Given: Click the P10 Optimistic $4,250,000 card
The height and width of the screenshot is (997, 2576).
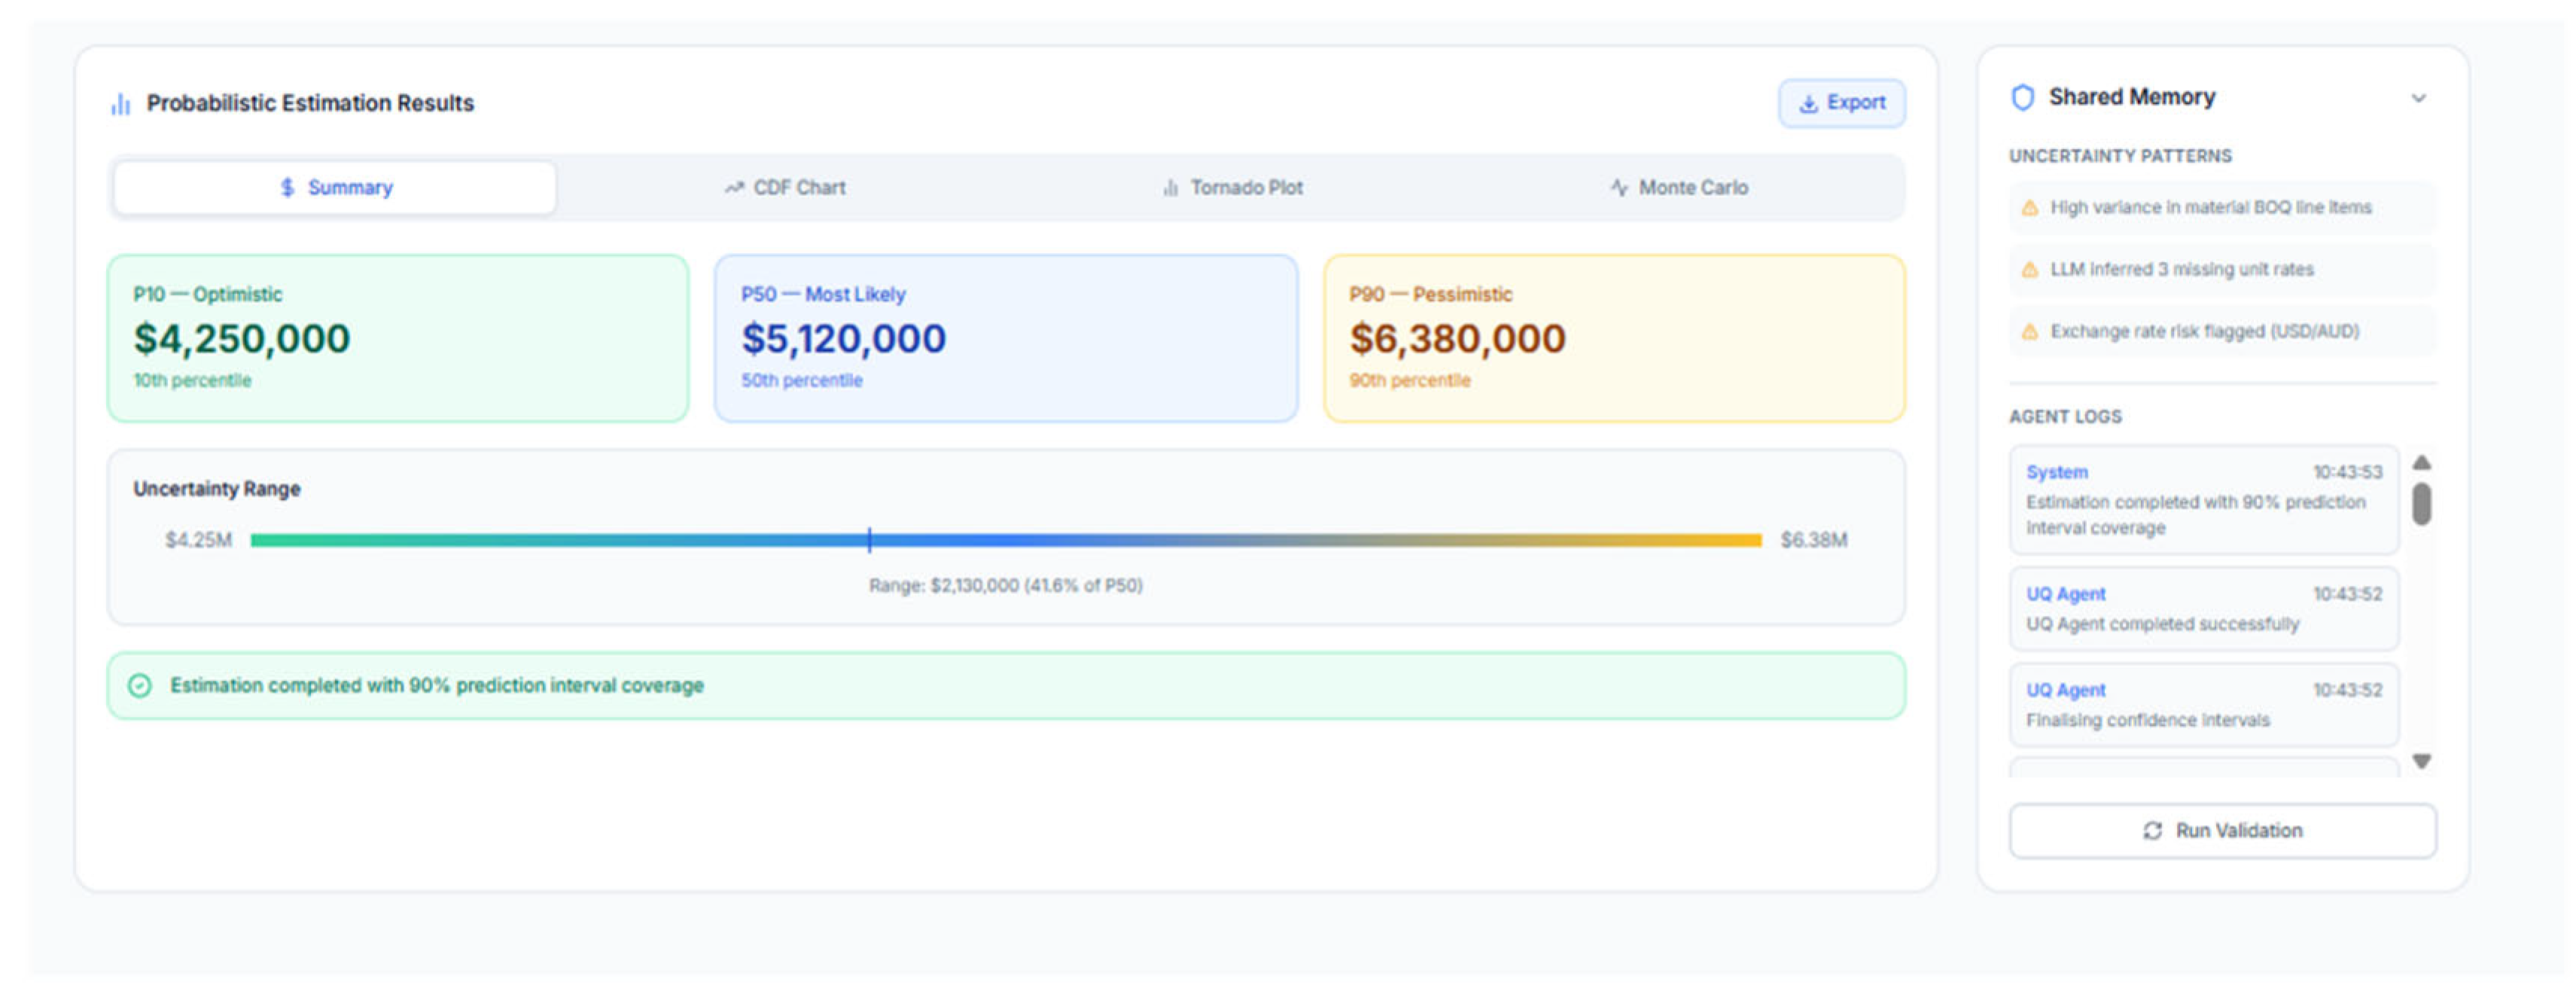Looking at the screenshot, I should [x=398, y=339].
